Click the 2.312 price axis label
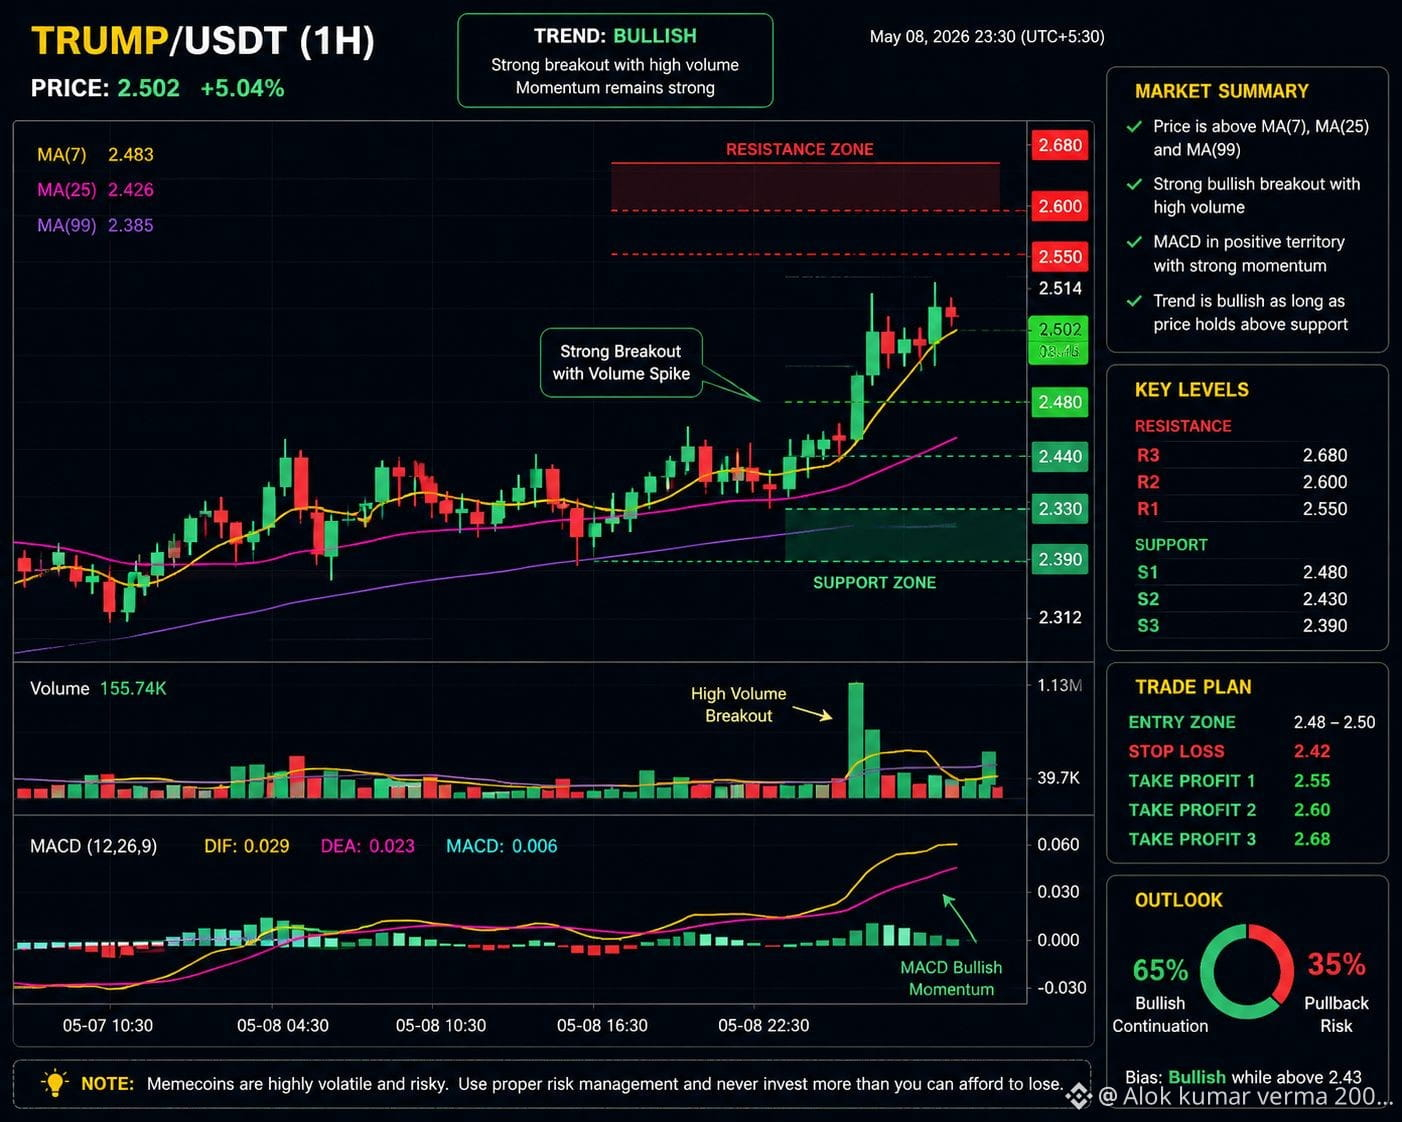This screenshot has height=1122, width=1402. click(x=1060, y=618)
